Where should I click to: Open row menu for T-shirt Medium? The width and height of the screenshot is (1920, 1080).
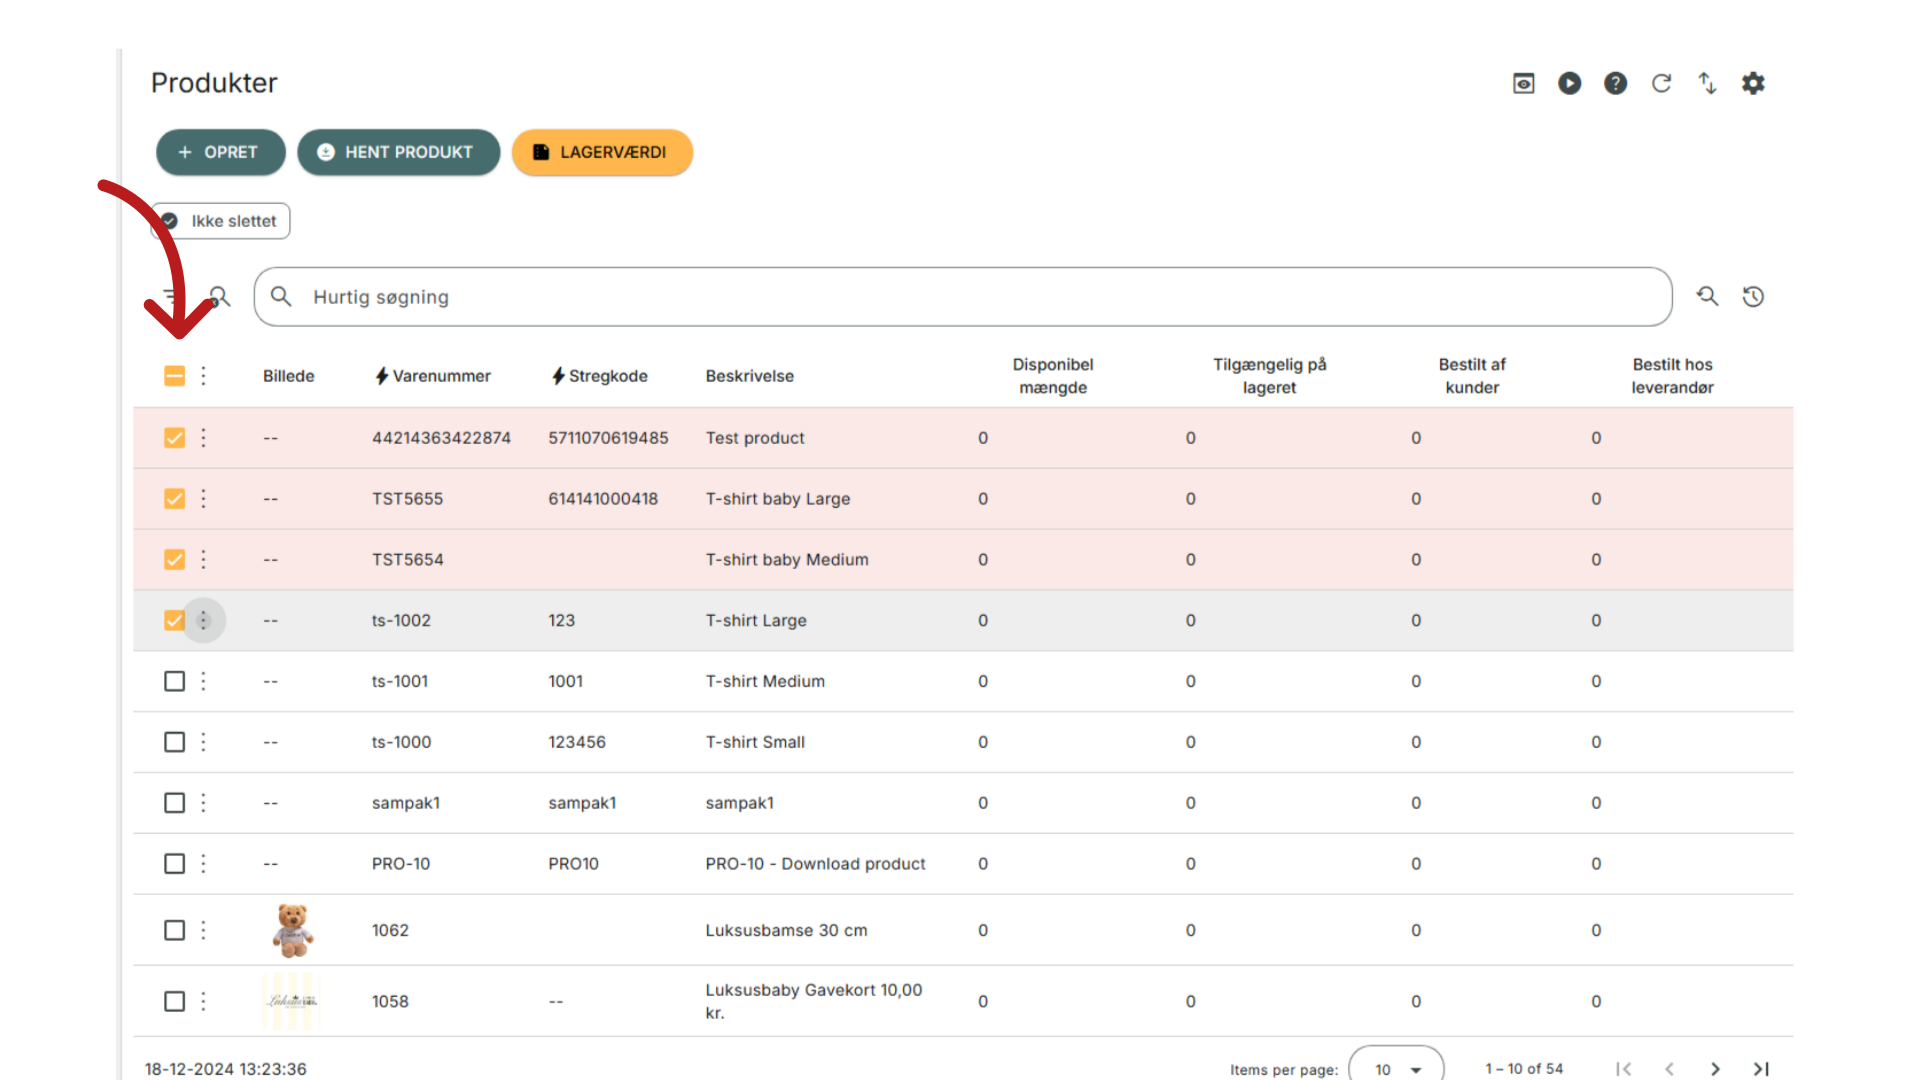pyautogui.click(x=203, y=681)
